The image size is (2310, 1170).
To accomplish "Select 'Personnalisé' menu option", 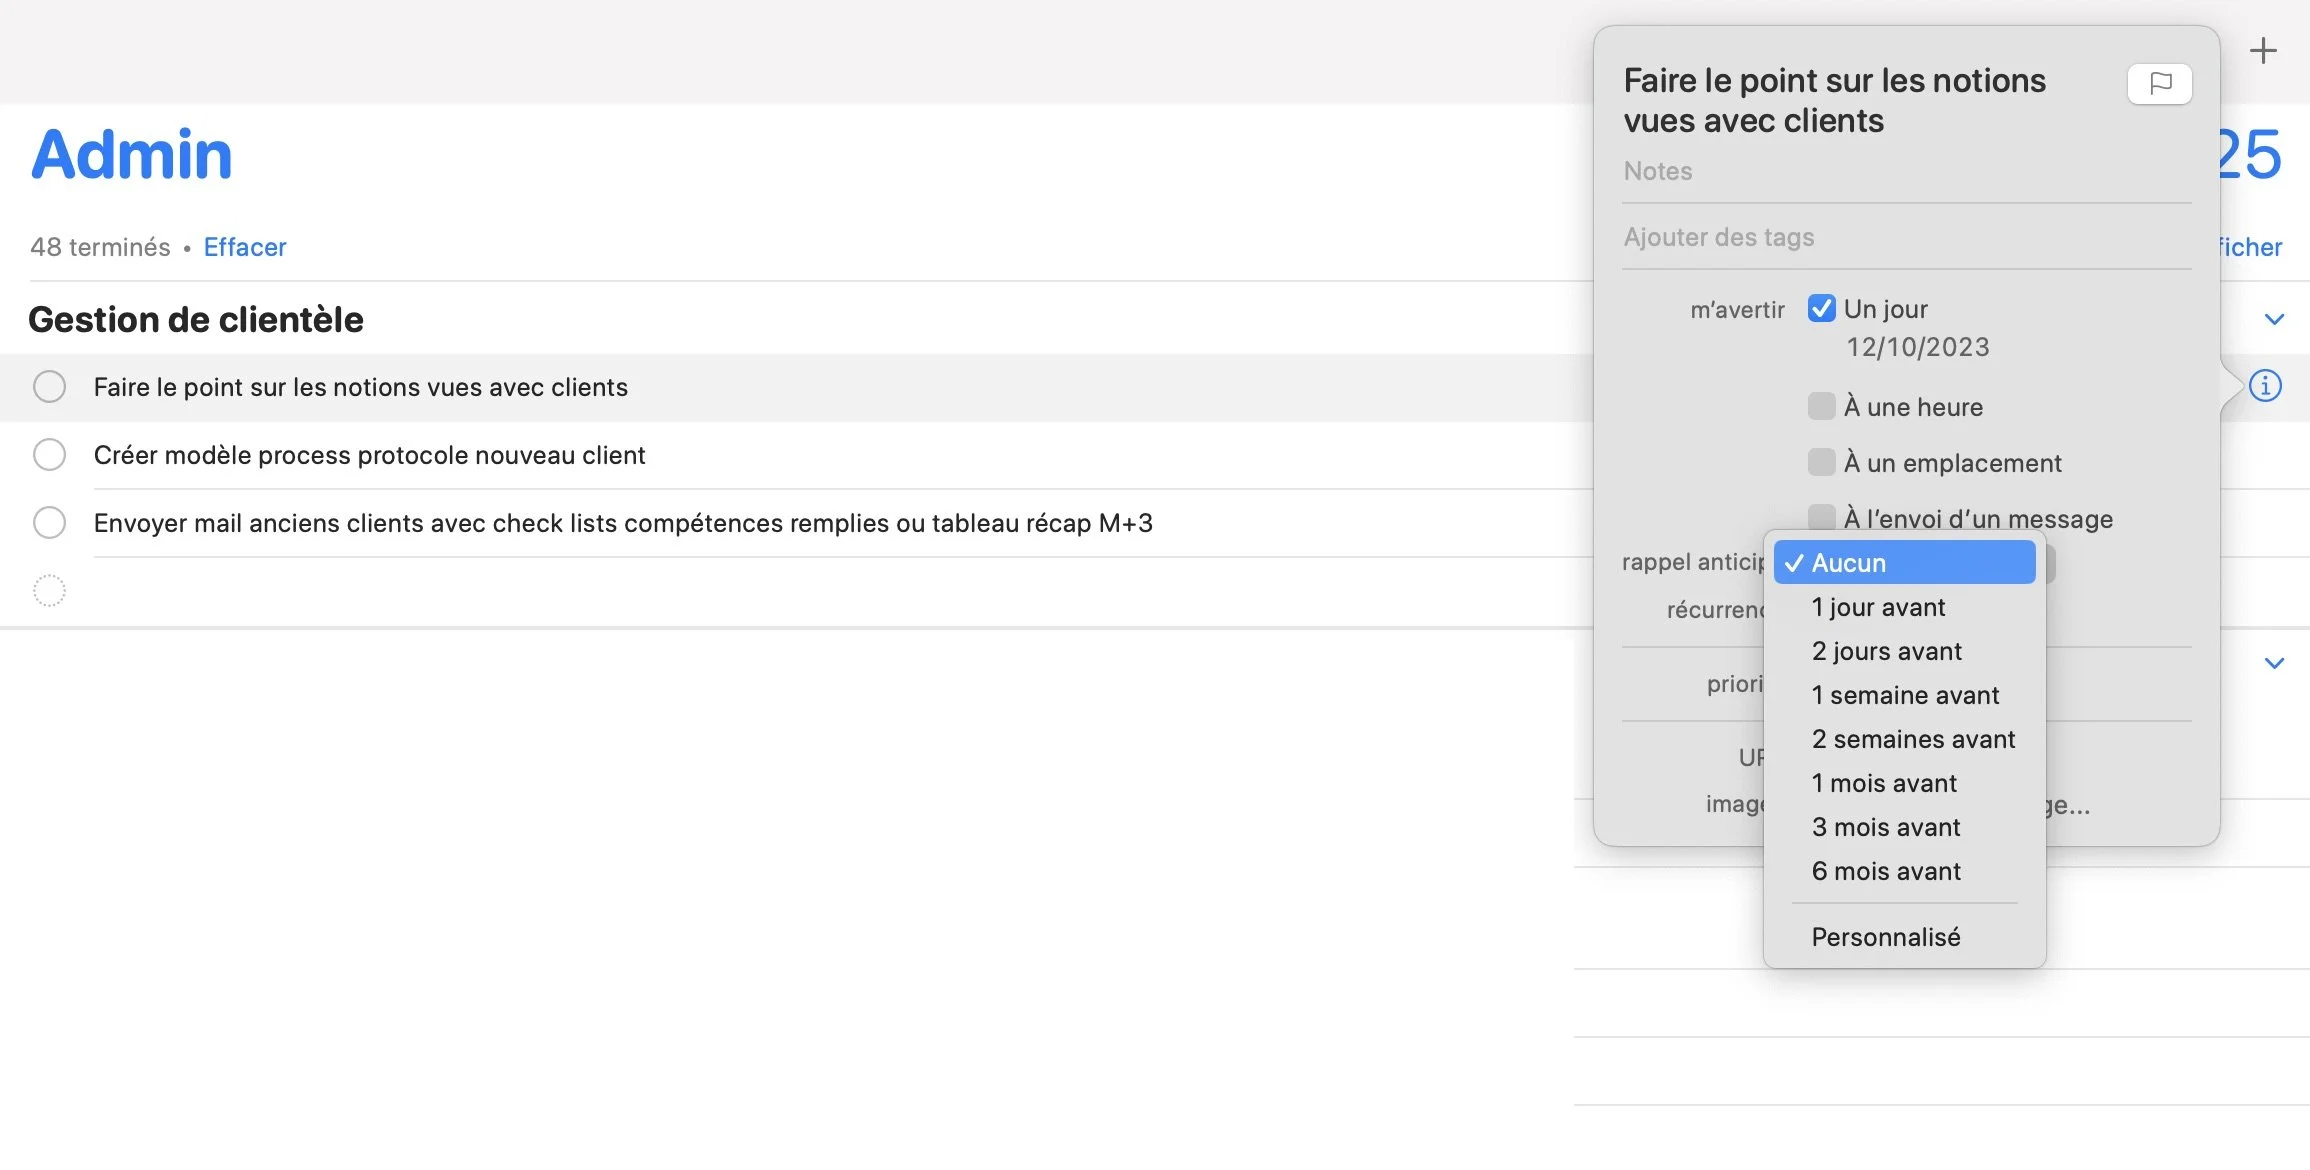I will (x=1885, y=937).
